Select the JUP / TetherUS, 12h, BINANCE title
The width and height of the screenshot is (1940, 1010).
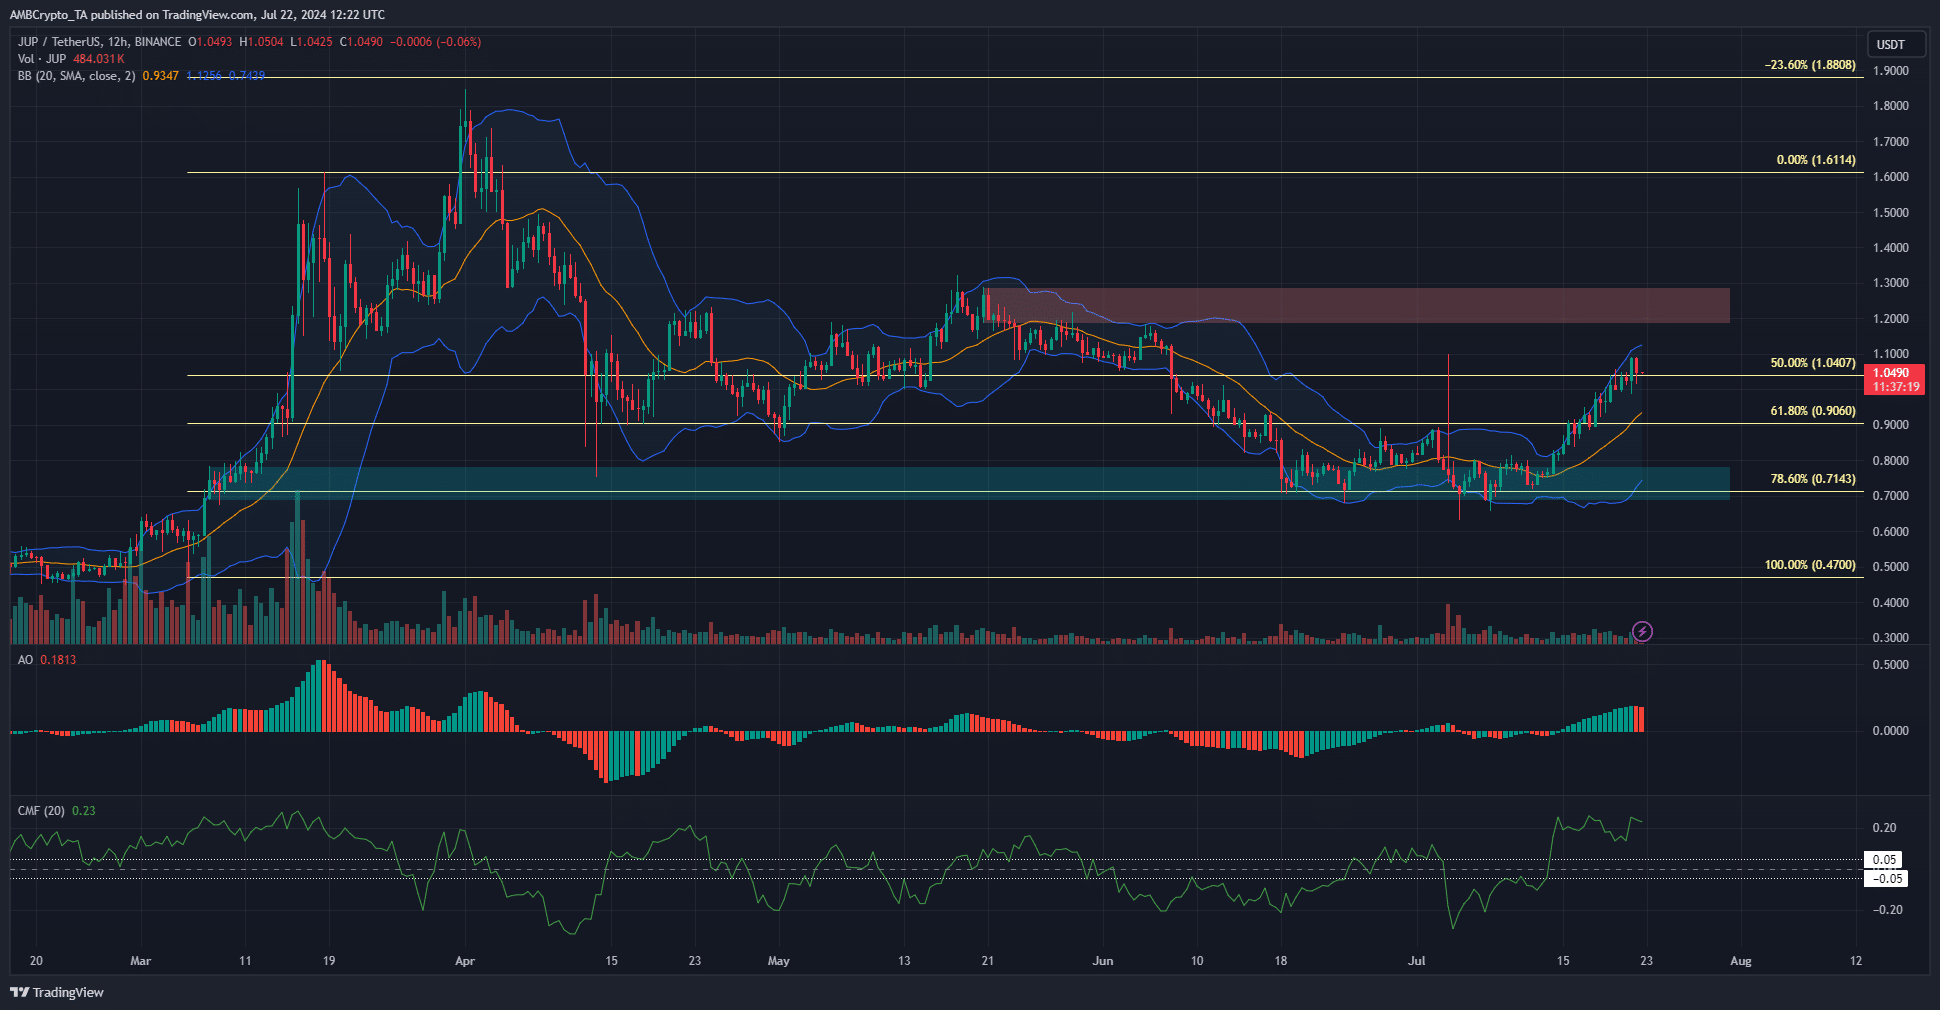pos(99,42)
